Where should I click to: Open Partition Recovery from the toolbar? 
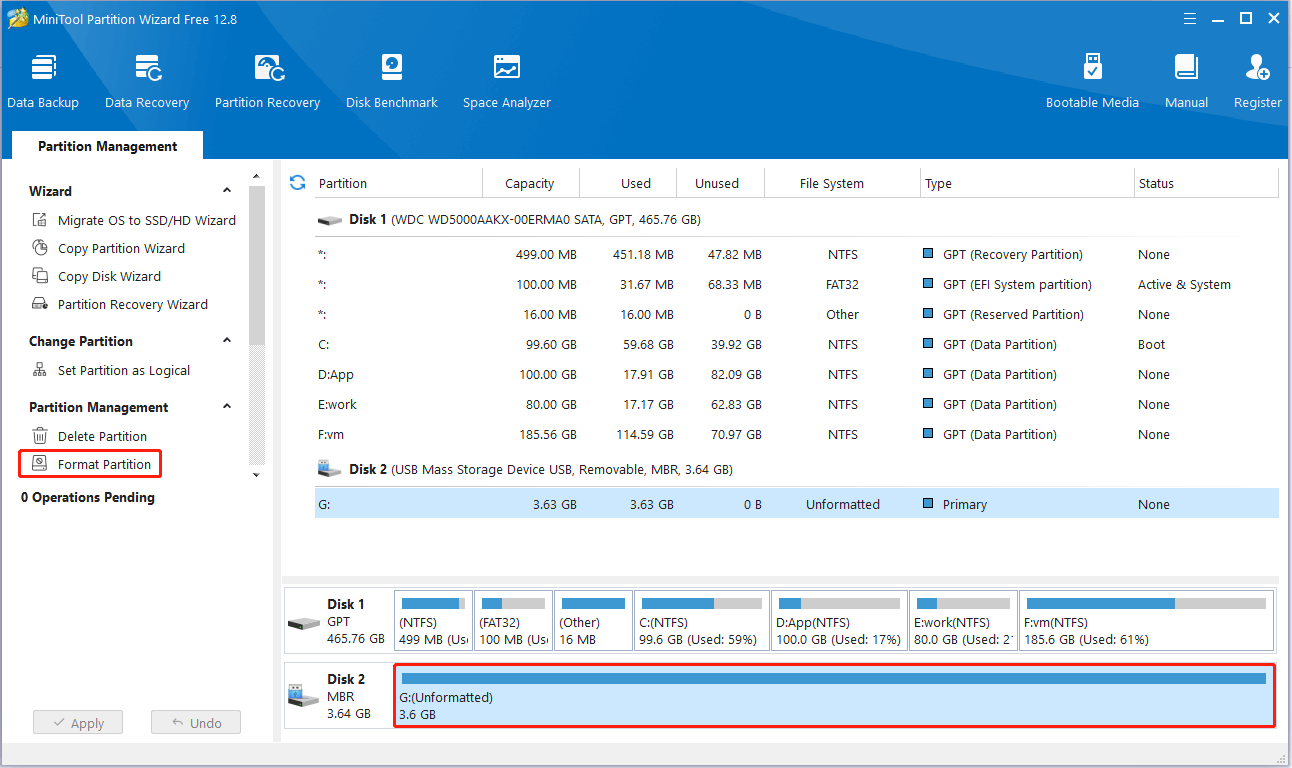coord(267,82)
